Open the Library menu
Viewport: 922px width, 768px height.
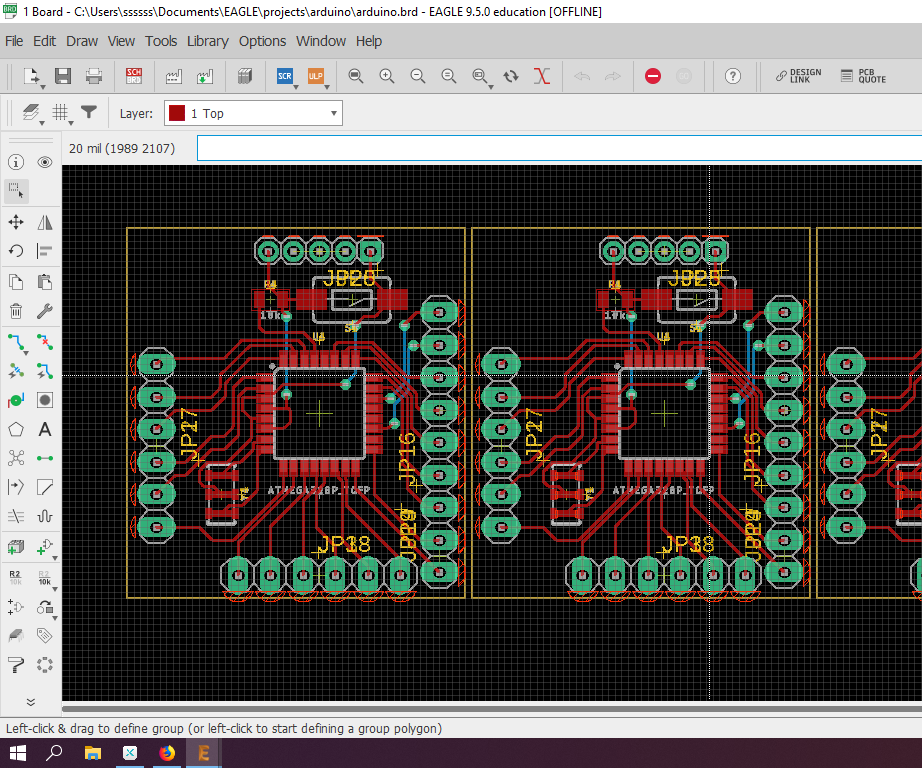tap(207, 41)
